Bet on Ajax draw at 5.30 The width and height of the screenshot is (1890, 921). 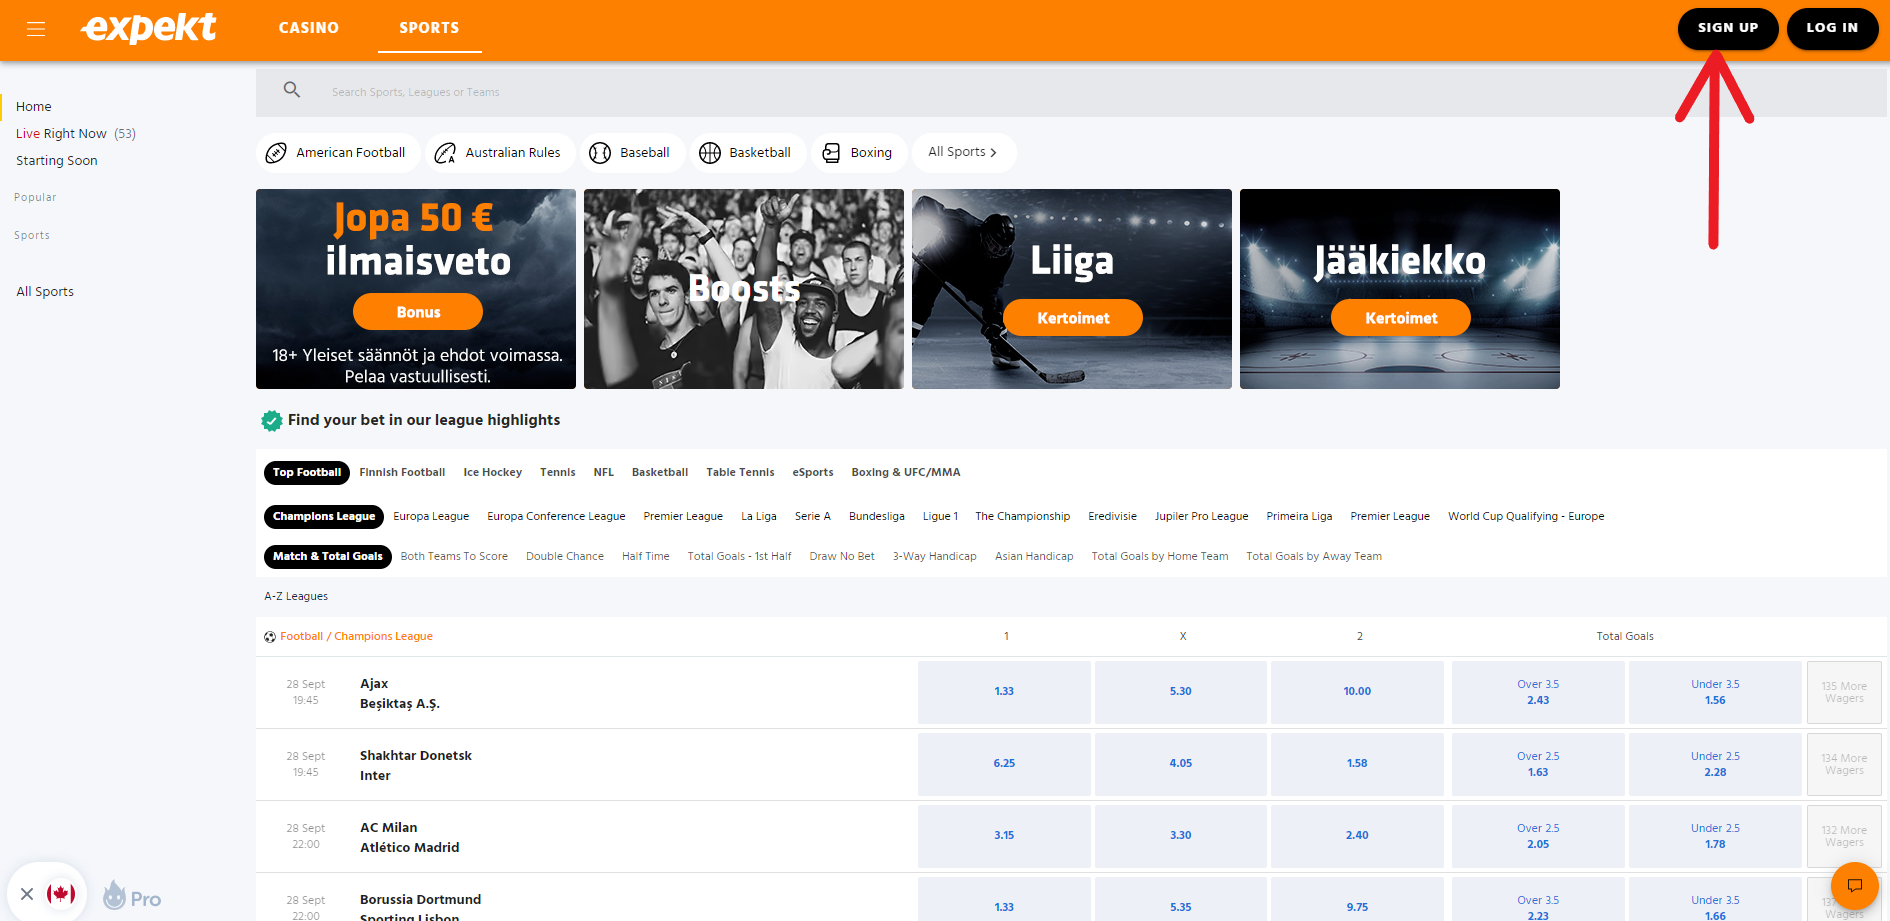coord(1181,692)
